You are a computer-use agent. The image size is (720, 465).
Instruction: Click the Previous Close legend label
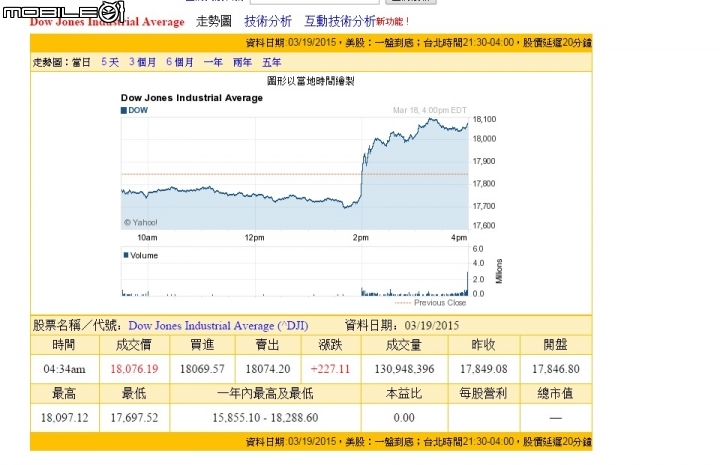click(x=440, y=303)
